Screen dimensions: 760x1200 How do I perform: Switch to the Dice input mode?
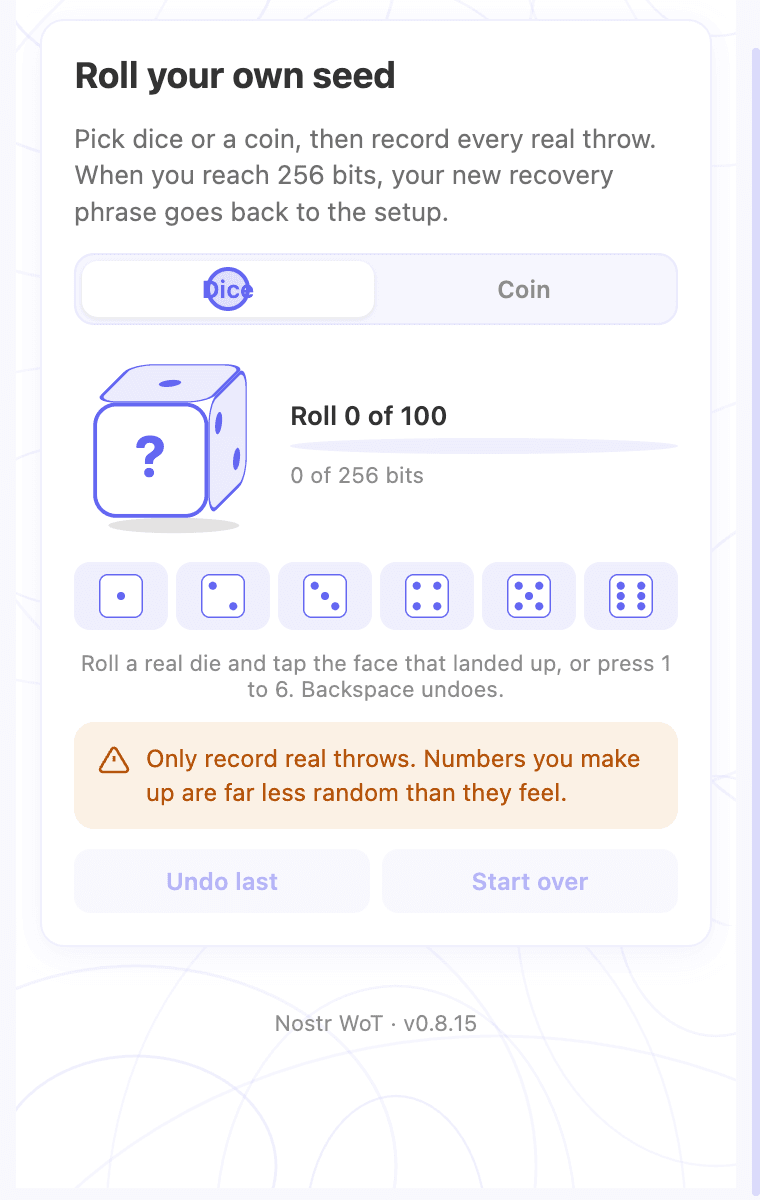pos(228,289)
